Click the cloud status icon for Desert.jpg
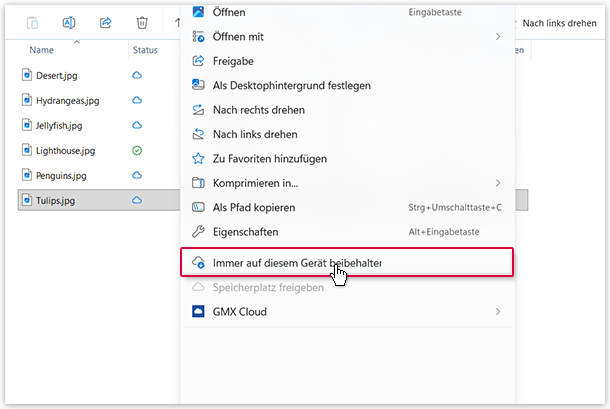The width and height of the screenshot is (610, 409). click(x=137, y=75)
